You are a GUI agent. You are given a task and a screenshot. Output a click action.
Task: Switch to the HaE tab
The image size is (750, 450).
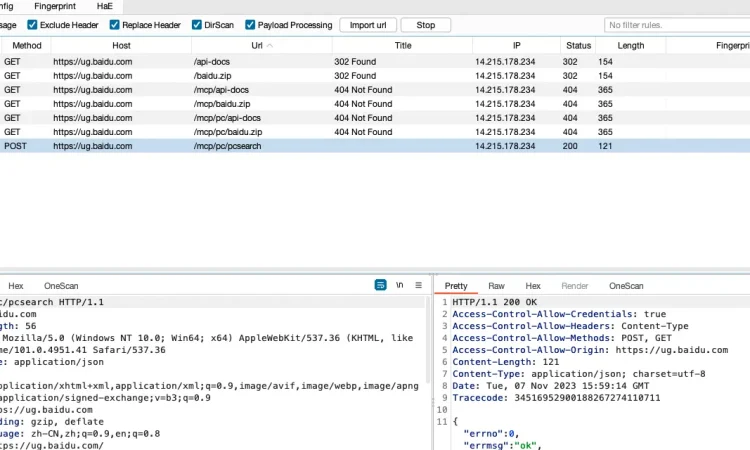click(105, 6)
